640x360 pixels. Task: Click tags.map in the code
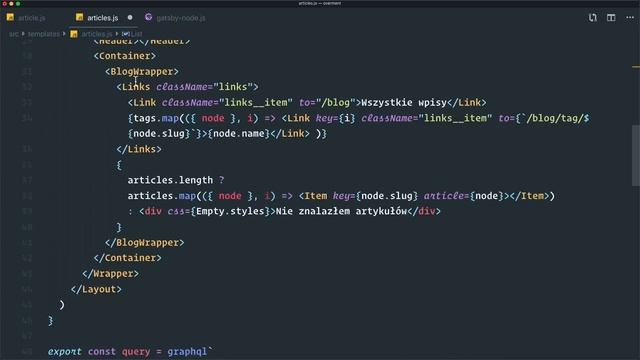[x=156, y=118]
